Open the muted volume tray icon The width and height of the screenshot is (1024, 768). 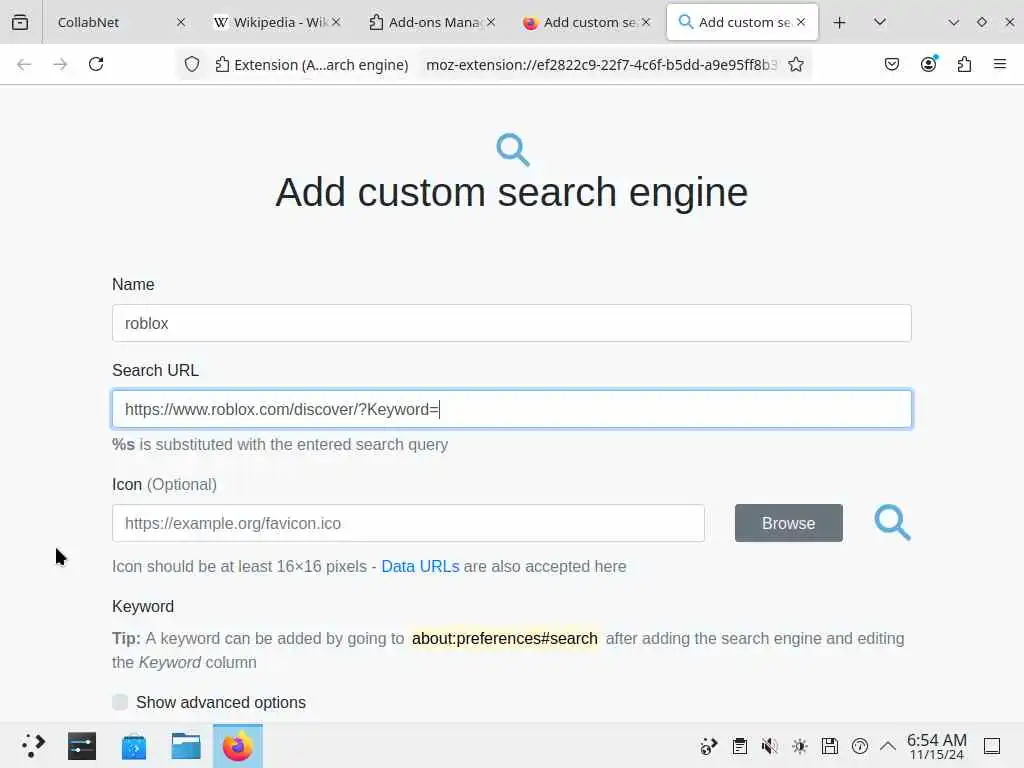pos(770,746)
